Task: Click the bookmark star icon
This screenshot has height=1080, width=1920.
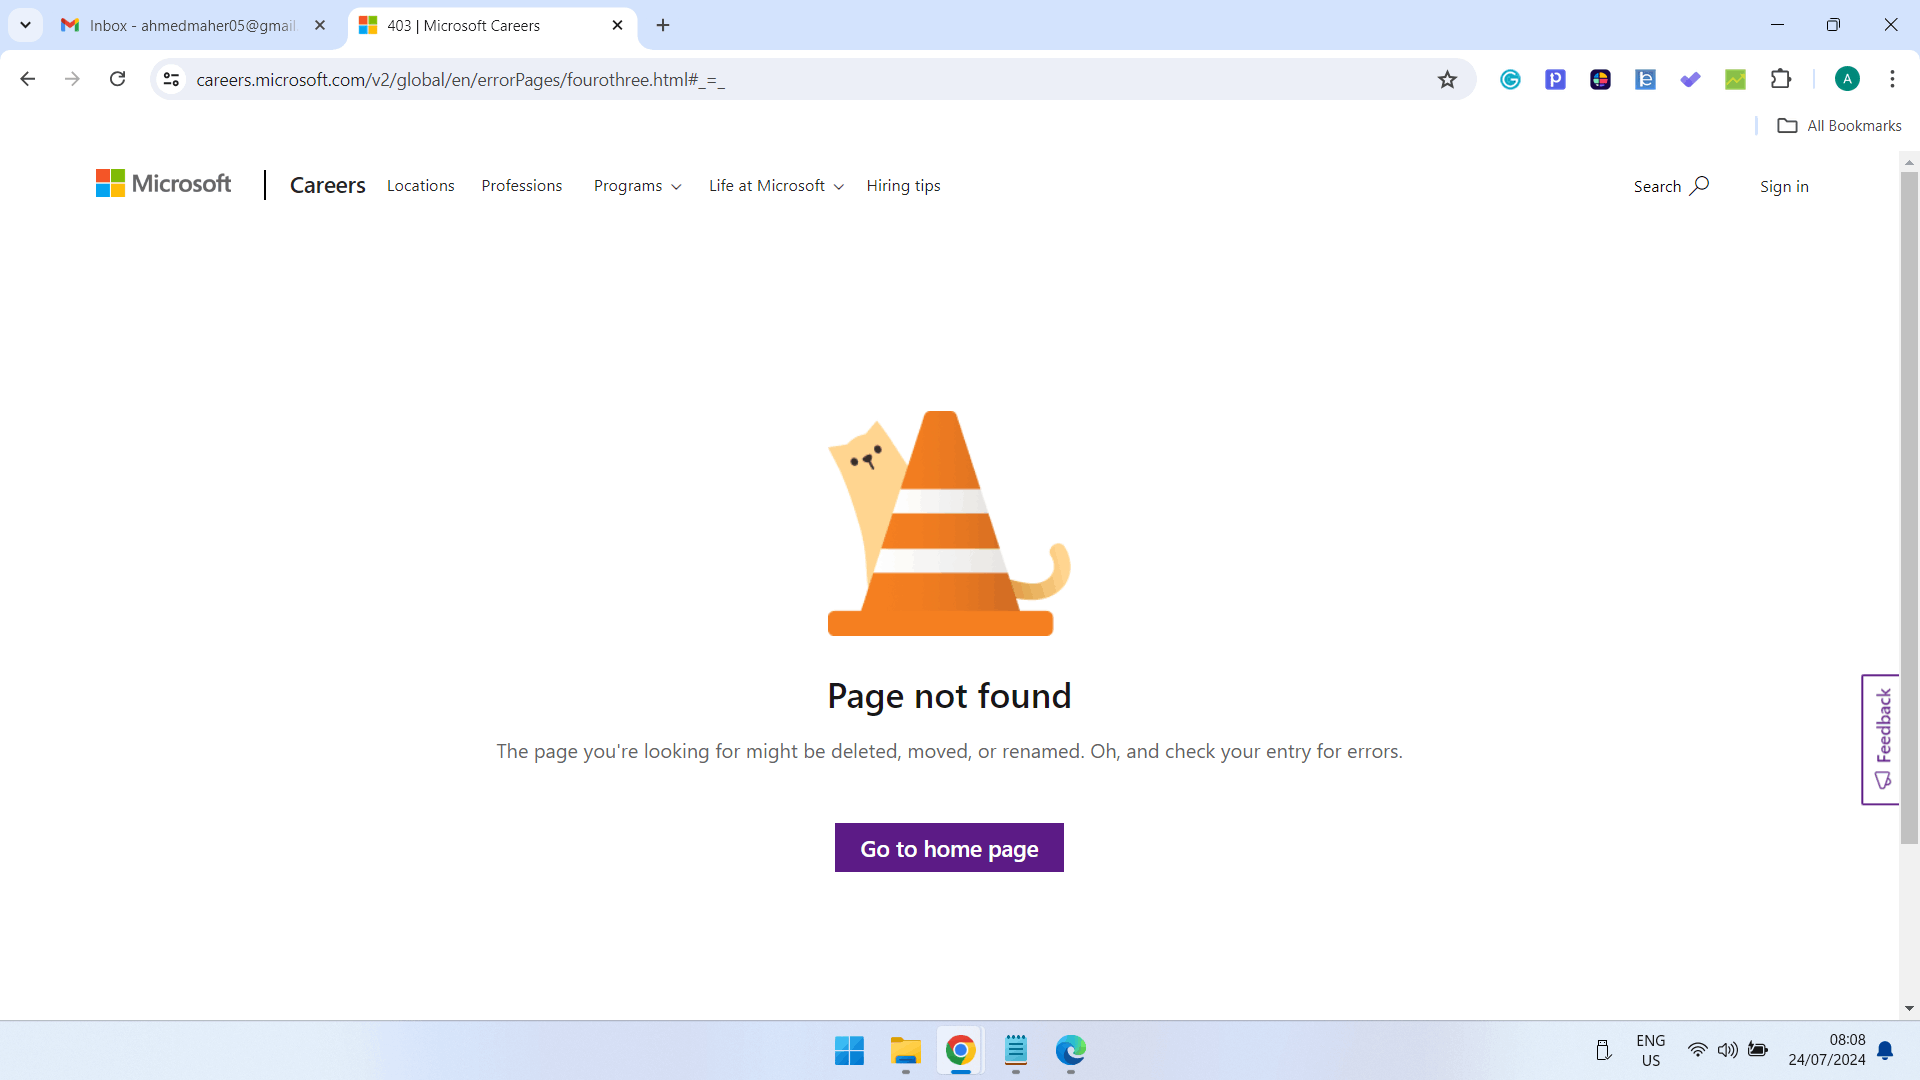Action: [1447, 80]
